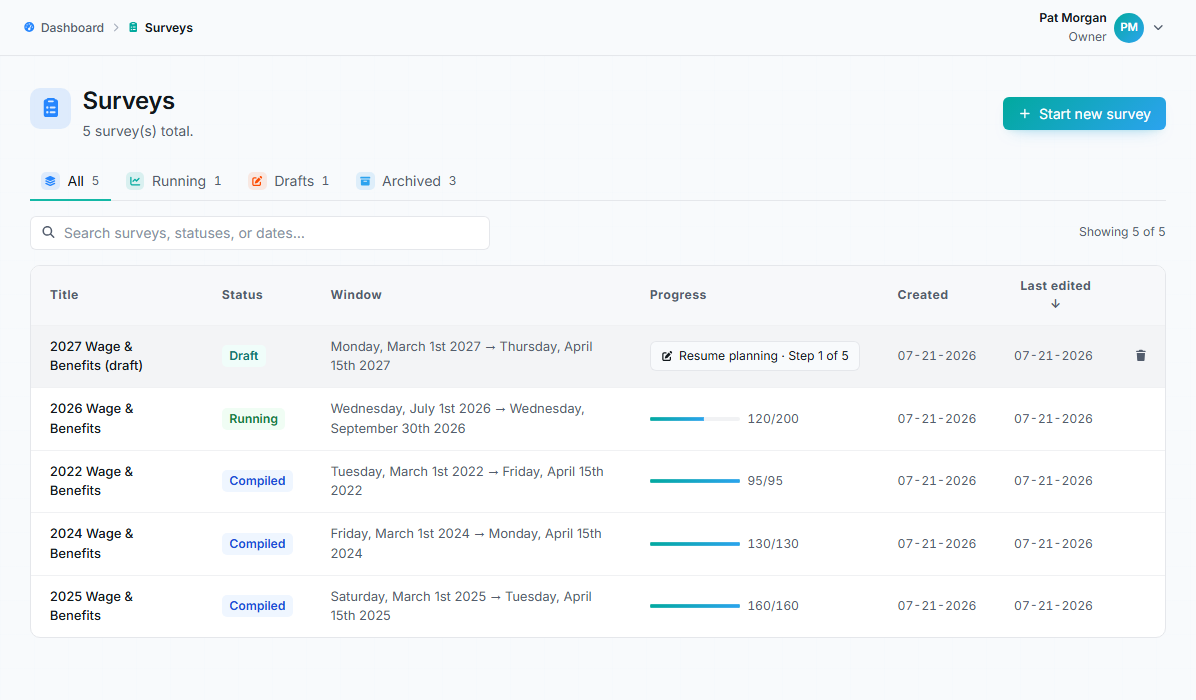Sort by the Status column header
Screen dimensions: 1196x700
click(x=242, y=294)
